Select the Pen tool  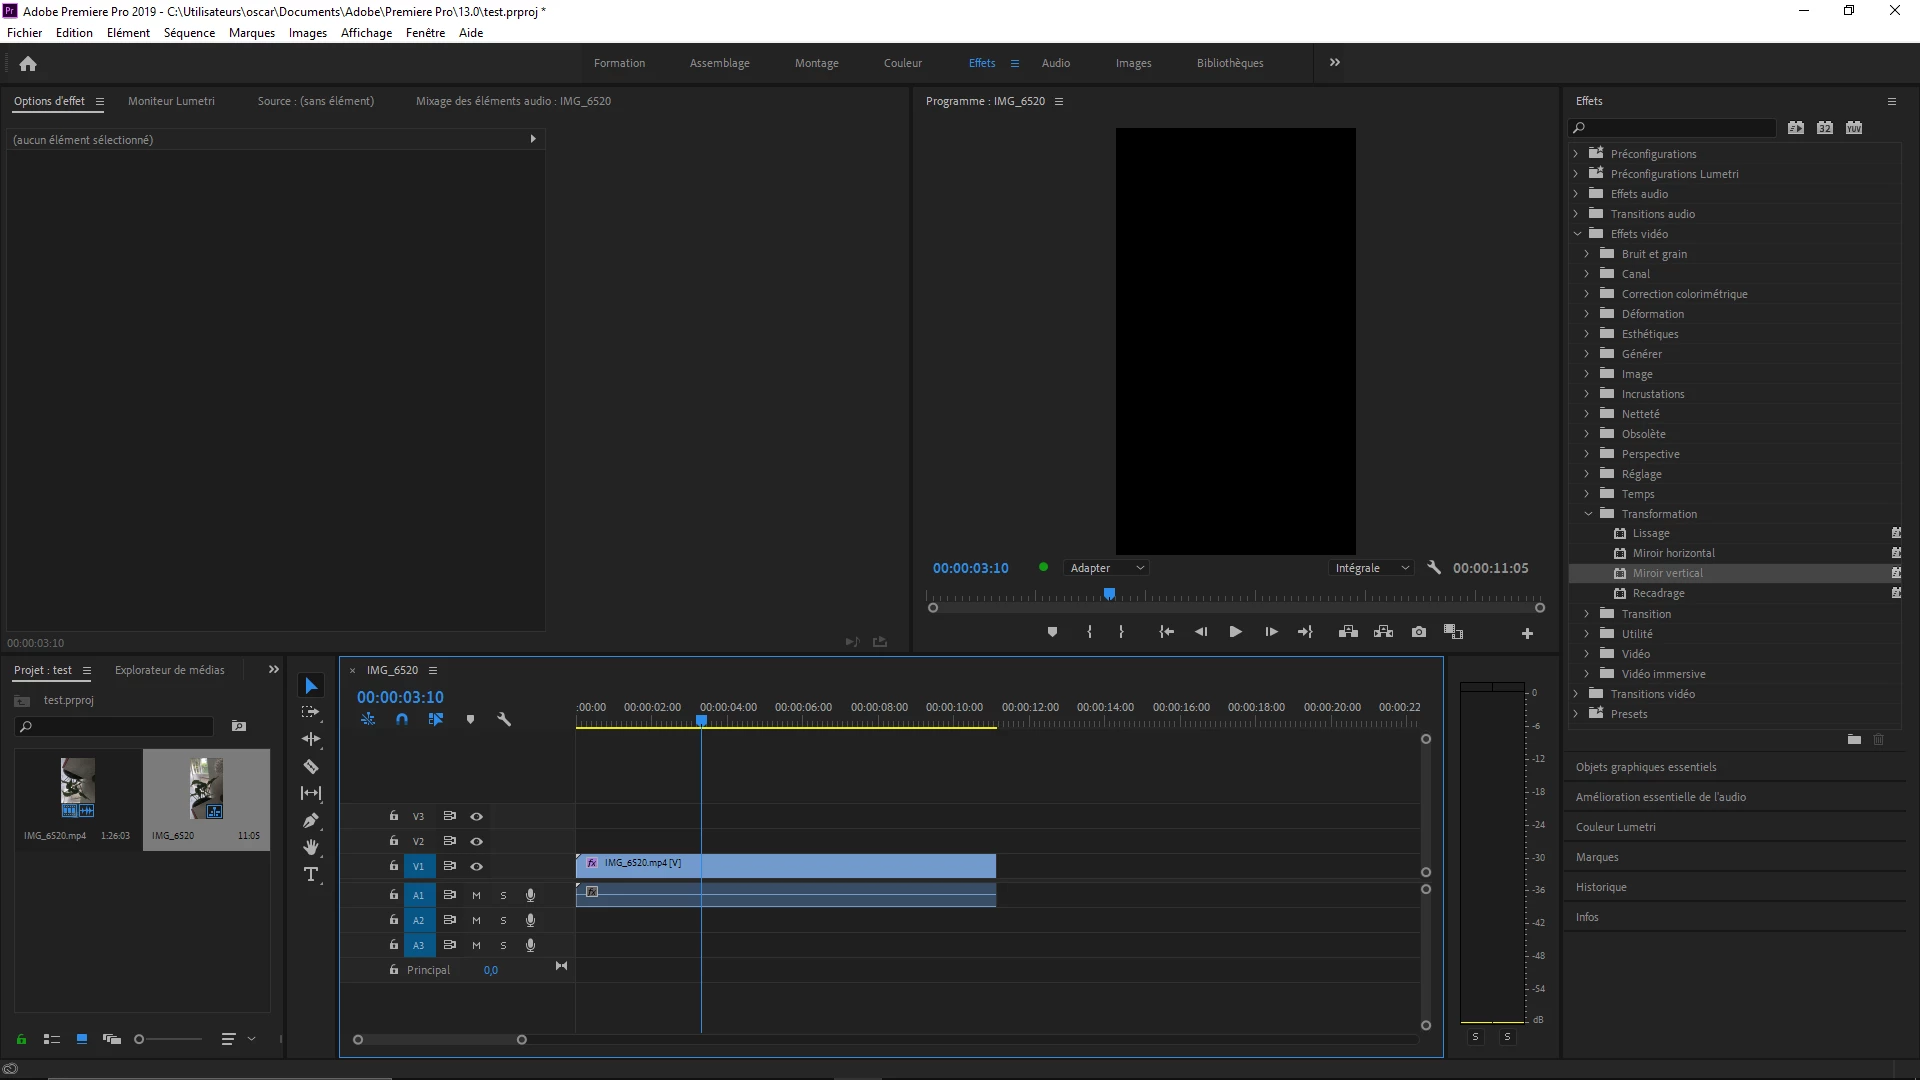point(311,821)
